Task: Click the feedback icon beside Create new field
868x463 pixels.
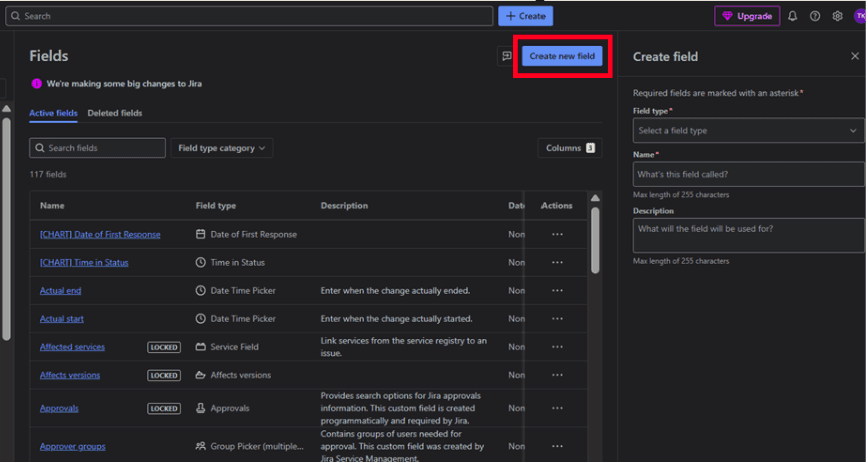Action: [506, 57]
